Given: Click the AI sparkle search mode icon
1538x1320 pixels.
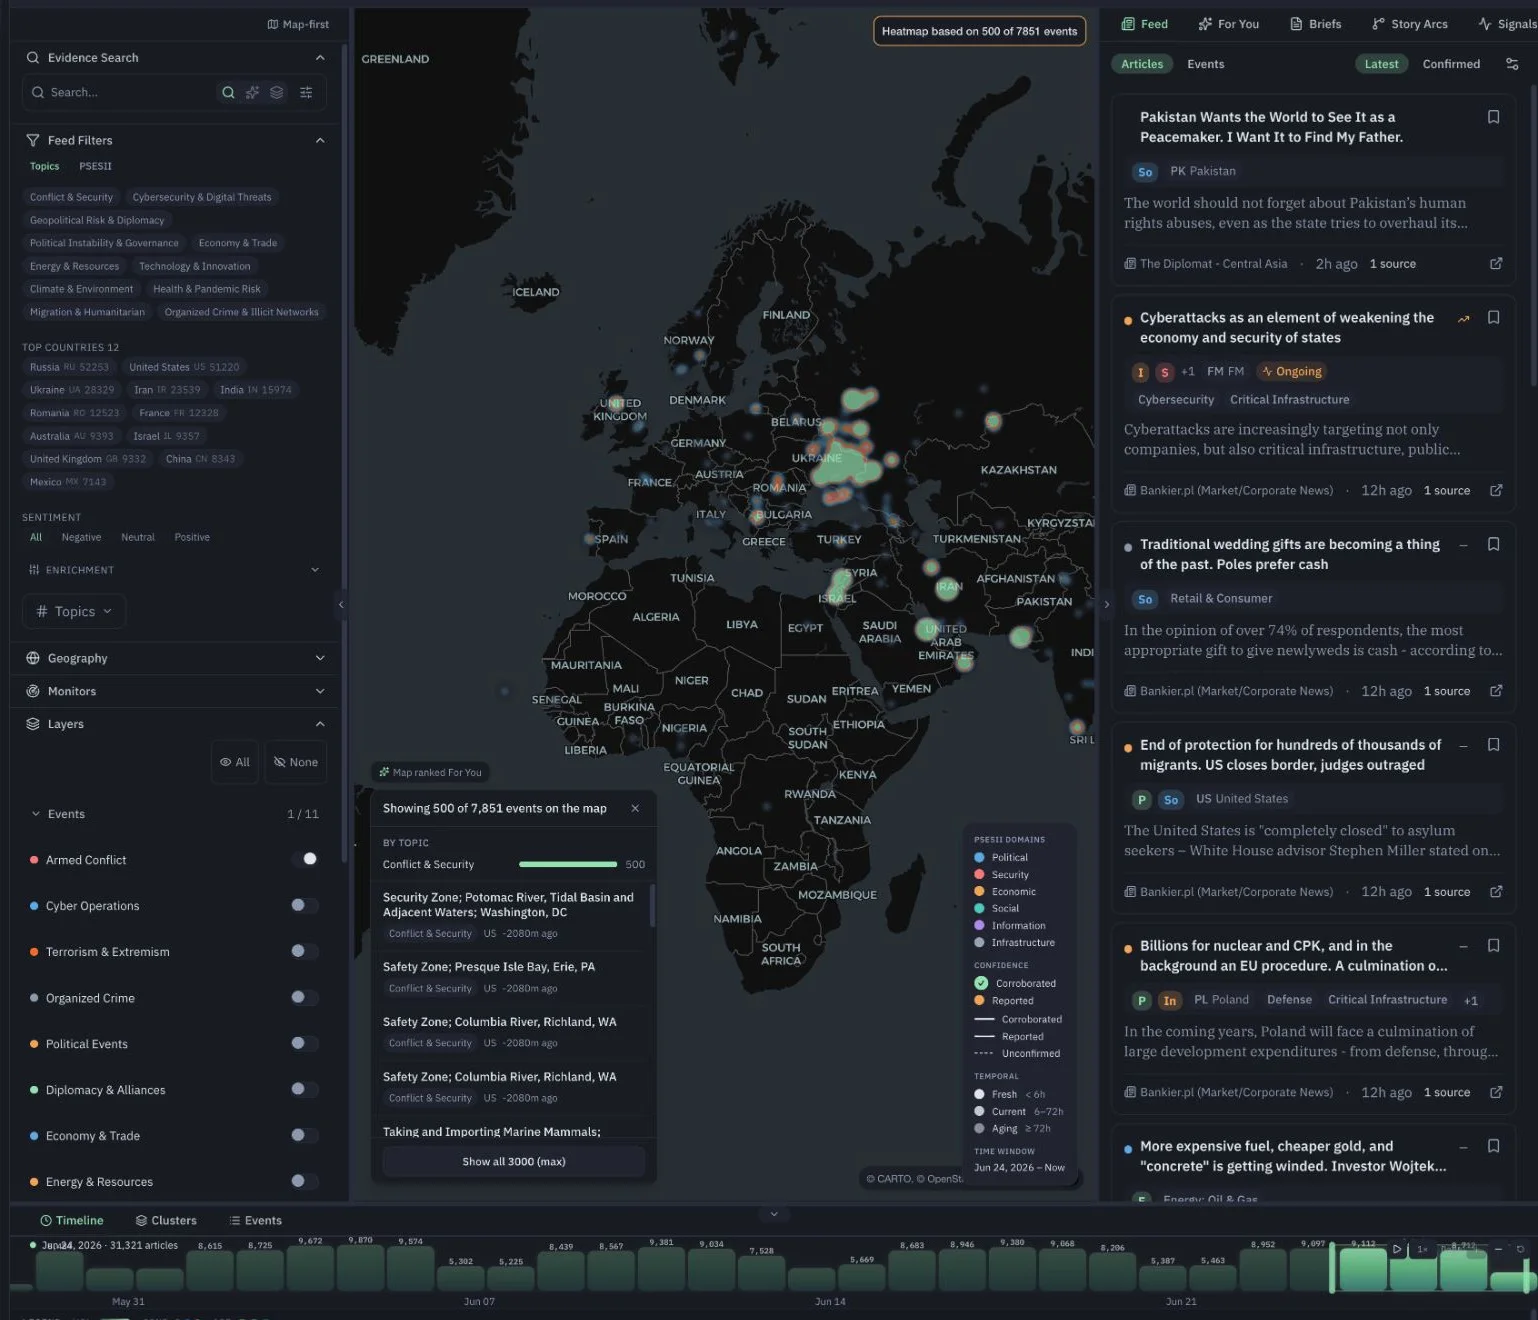Looking at the screenshot, I should click(252, 92).
